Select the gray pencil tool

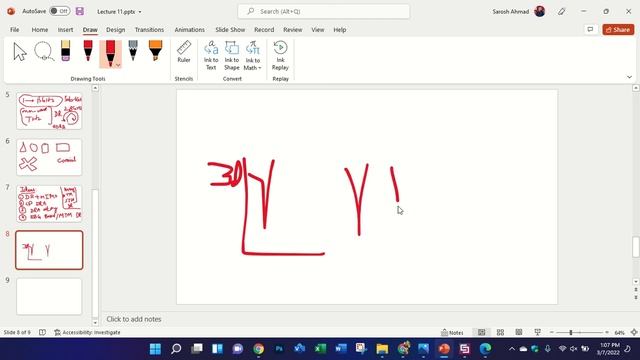coord(133,51)
